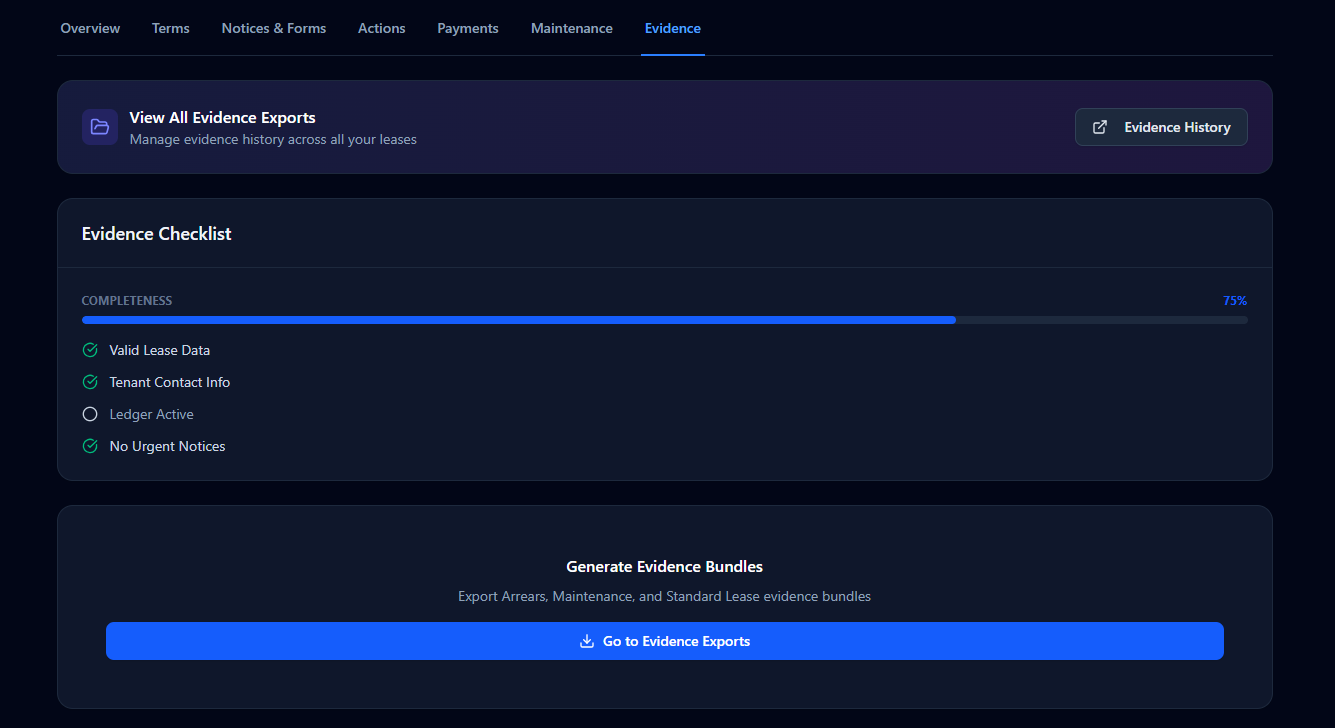Viewport: 1335px width, 728px height.
Task: Click the Completeness progress bar
Action: (664, 320)
